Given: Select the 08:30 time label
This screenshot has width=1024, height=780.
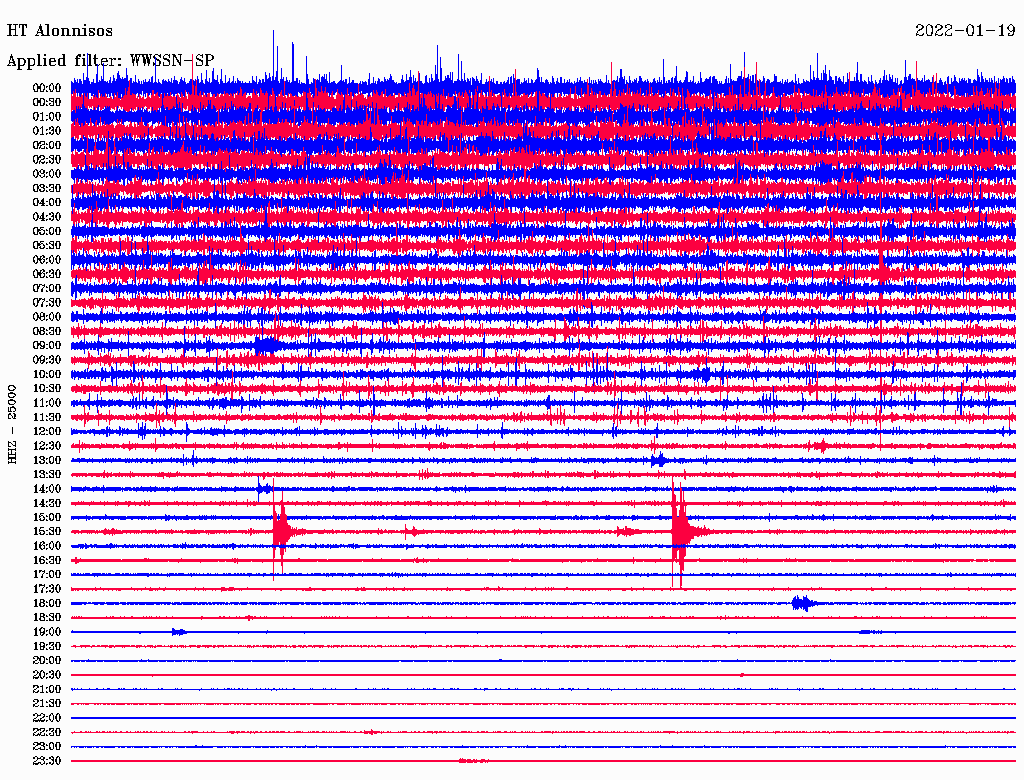Looking at the screenshot, I should click(x=47, y=331).
